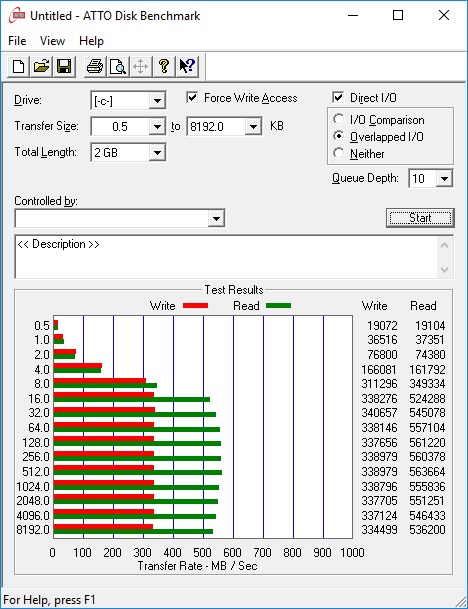The height and width of the screenshot is (609, 468).
Task: Click the red Write legend swatch
Action: [195, 306]
